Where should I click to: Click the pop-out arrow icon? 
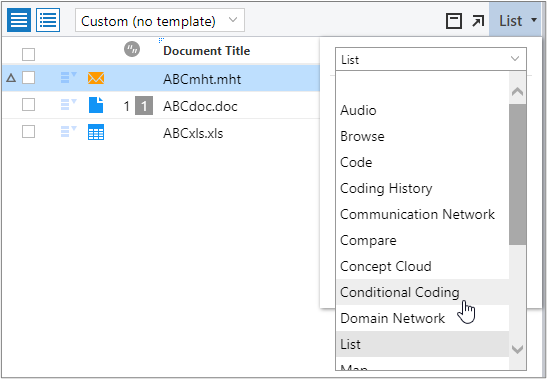point(478,21)
